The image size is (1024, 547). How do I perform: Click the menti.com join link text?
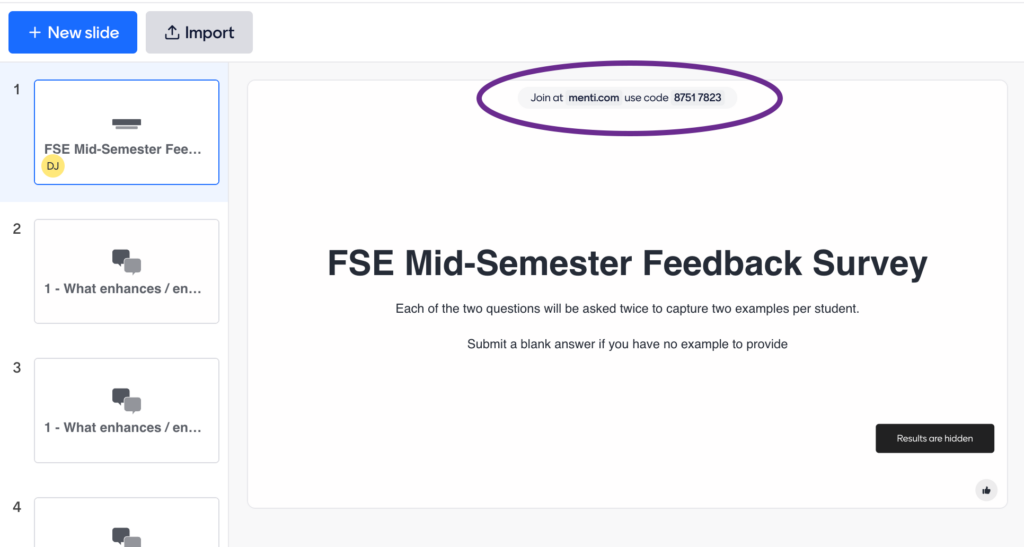(593, 98)
